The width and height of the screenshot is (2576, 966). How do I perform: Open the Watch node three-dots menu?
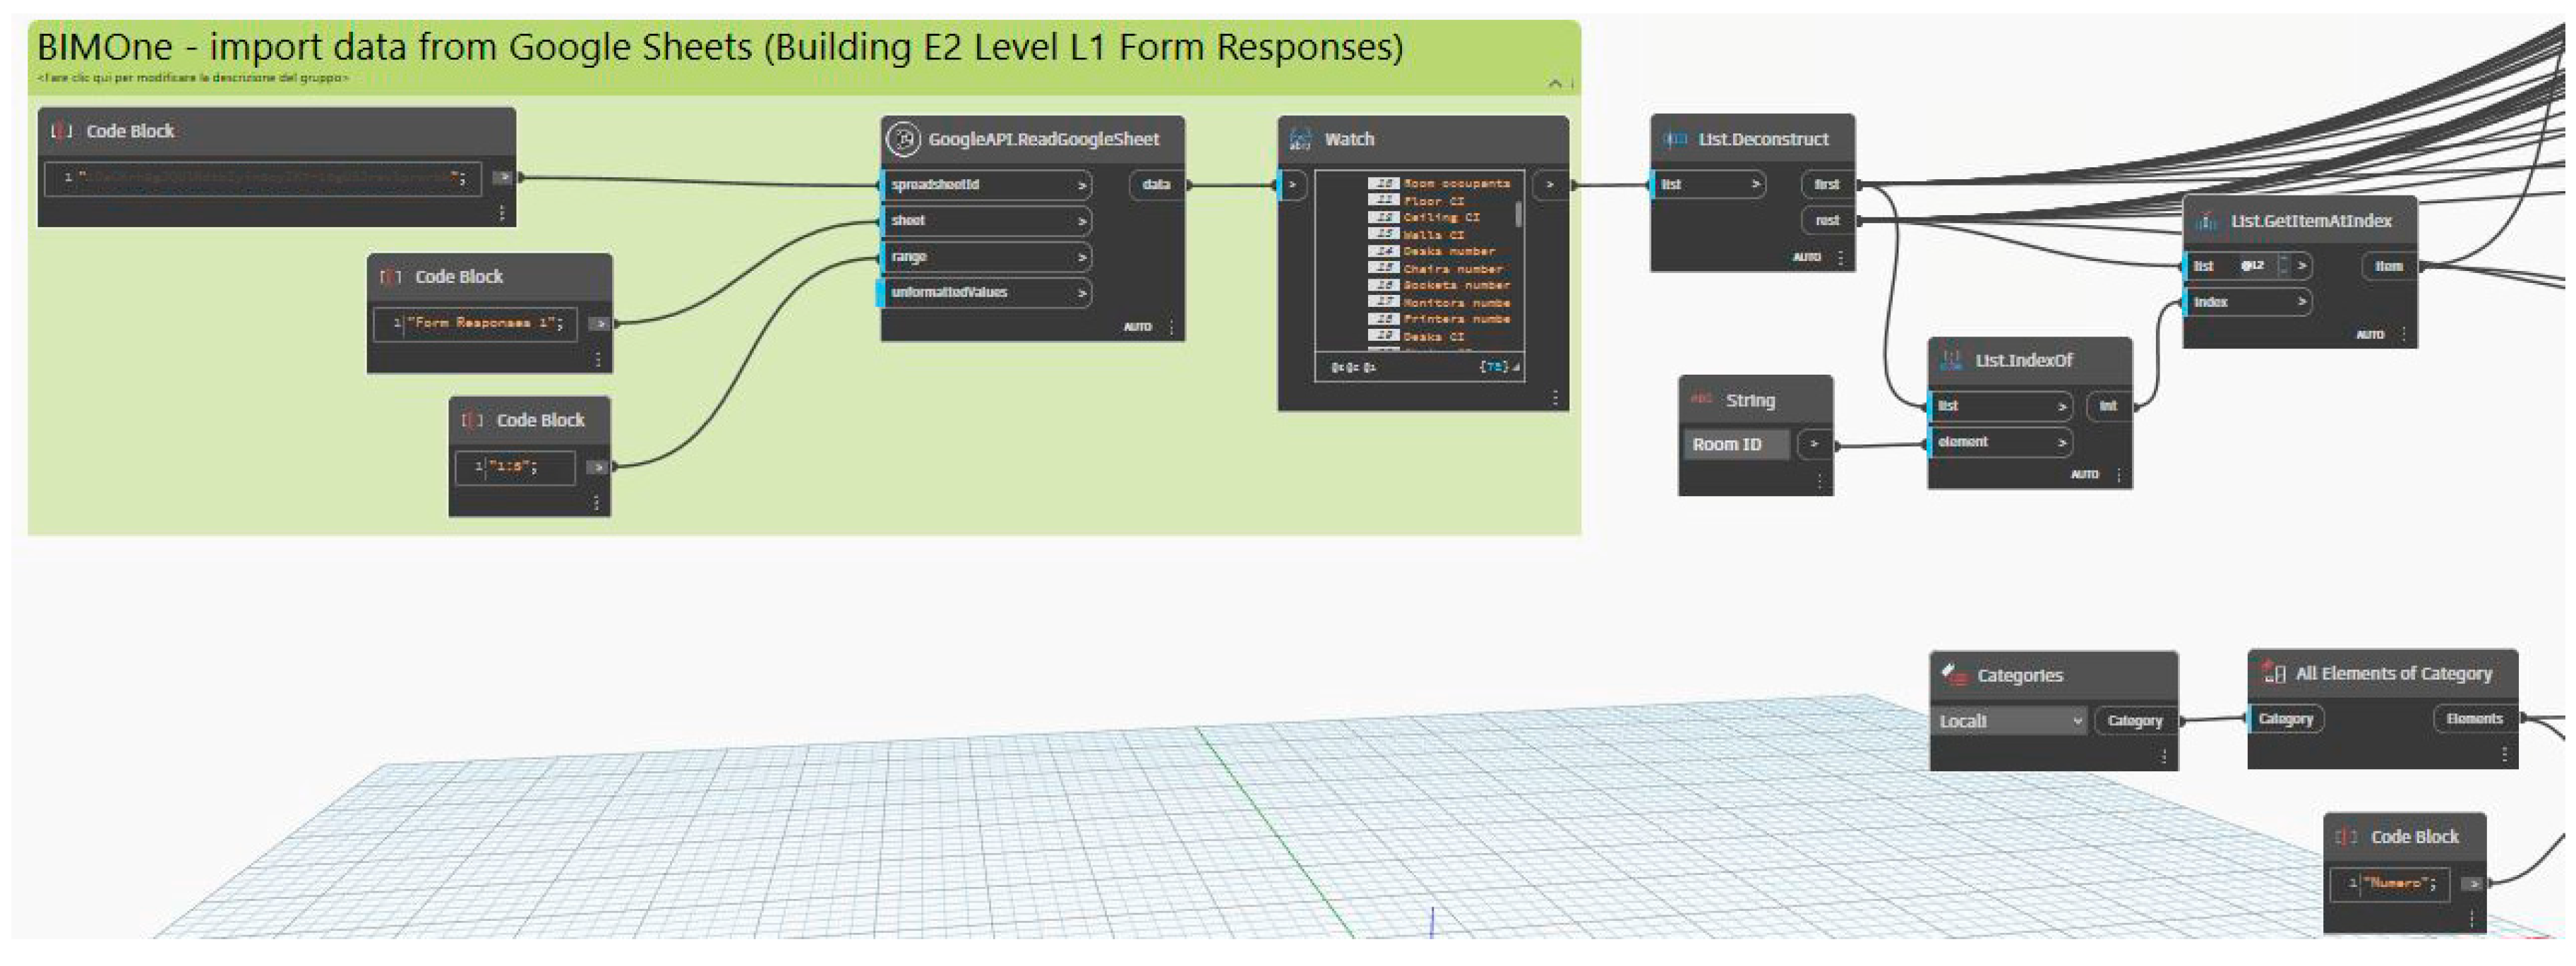tap(1555, 398)
